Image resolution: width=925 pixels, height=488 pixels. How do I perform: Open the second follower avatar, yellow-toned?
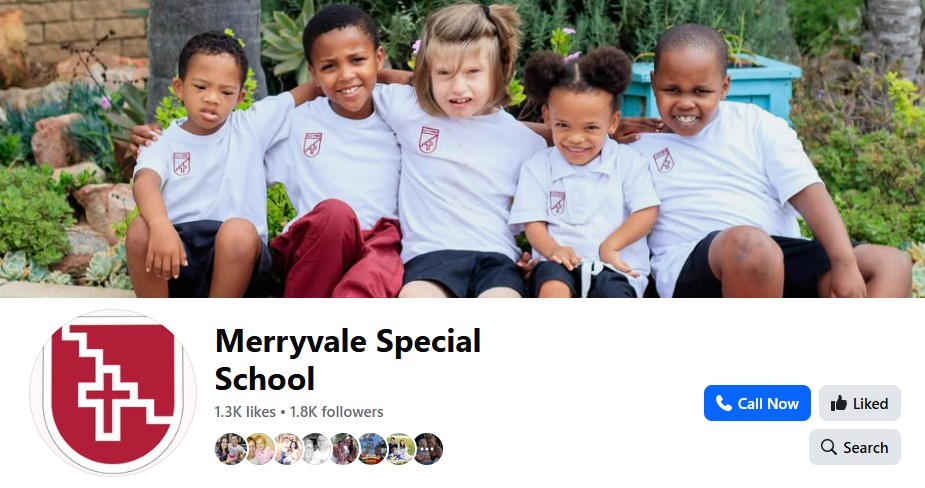tap(259, 449)
